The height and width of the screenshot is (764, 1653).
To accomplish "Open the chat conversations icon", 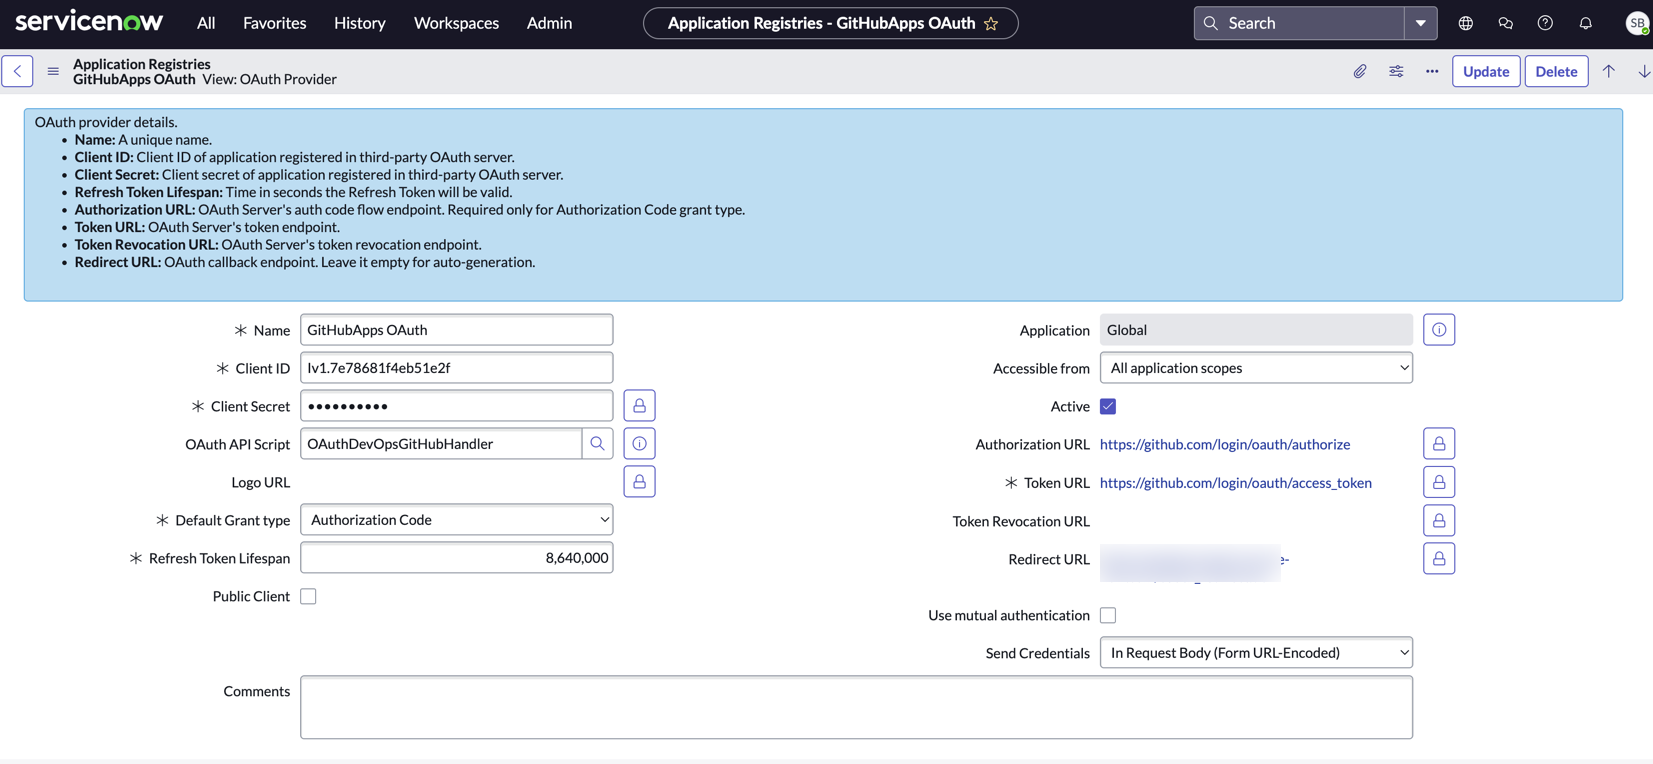I will pyautogui.click(x=1506, y=23).
